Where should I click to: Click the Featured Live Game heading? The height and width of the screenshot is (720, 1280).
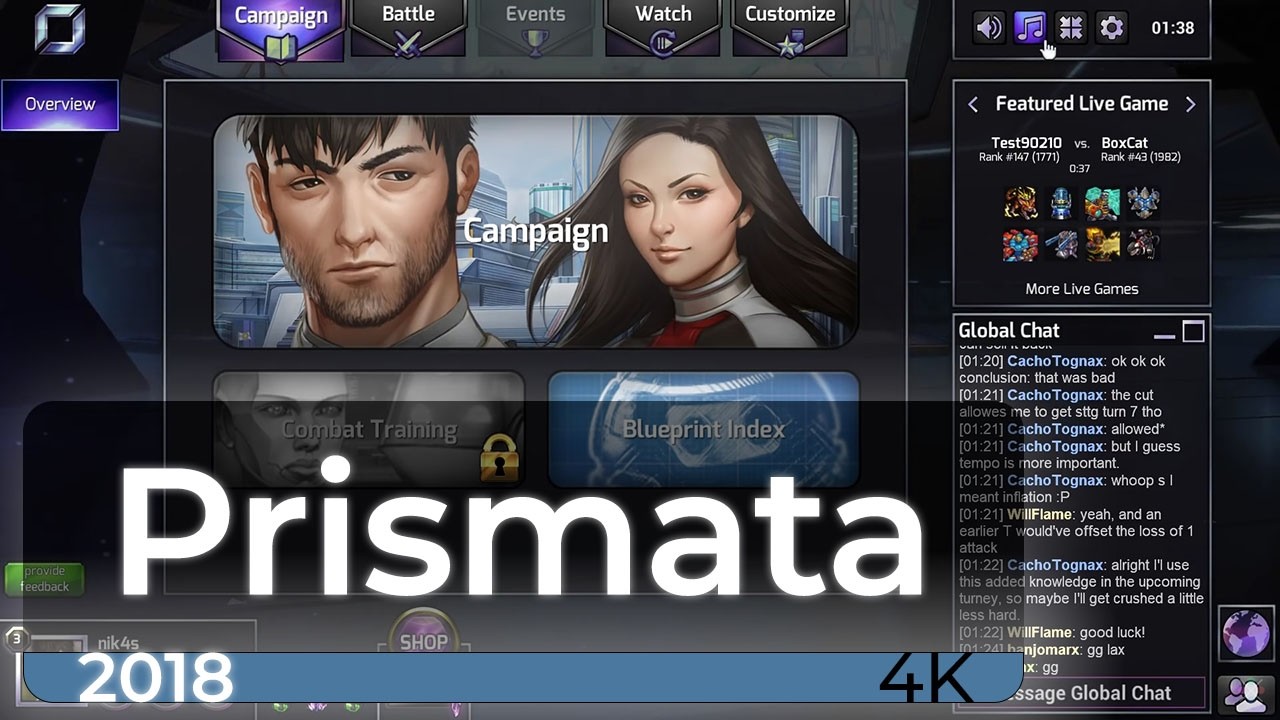click(1081, 104)
